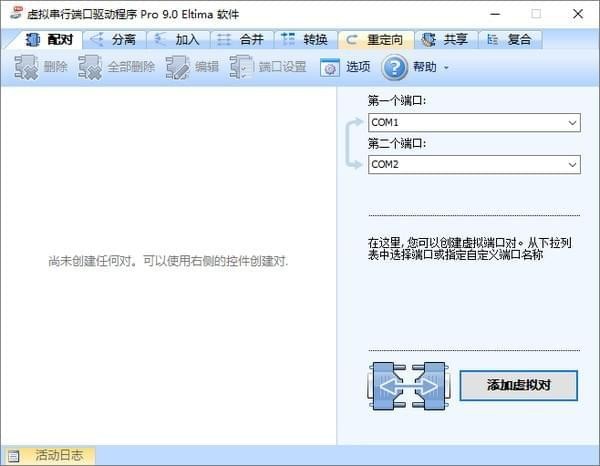Click the 全部删除 delete-all toolbar icon

[x=90, y=67]
